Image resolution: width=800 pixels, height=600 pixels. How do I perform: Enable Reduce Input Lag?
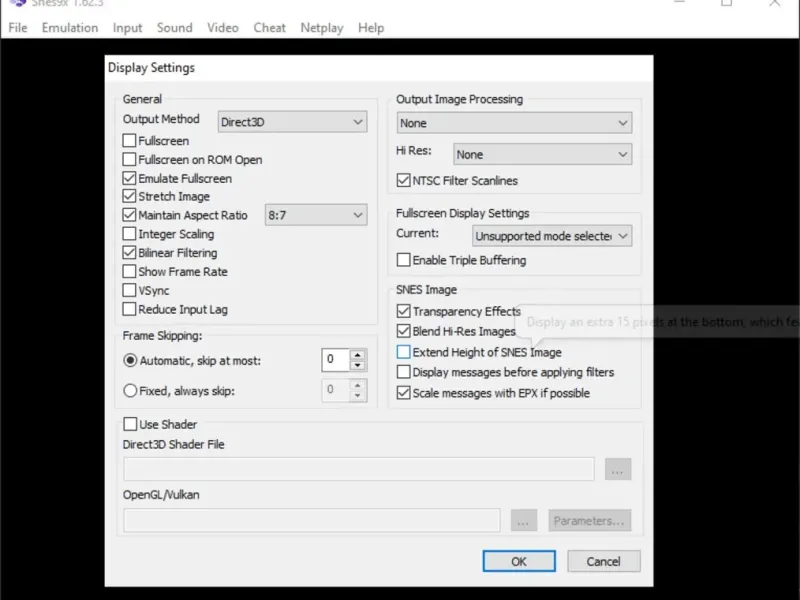point(130,309)
